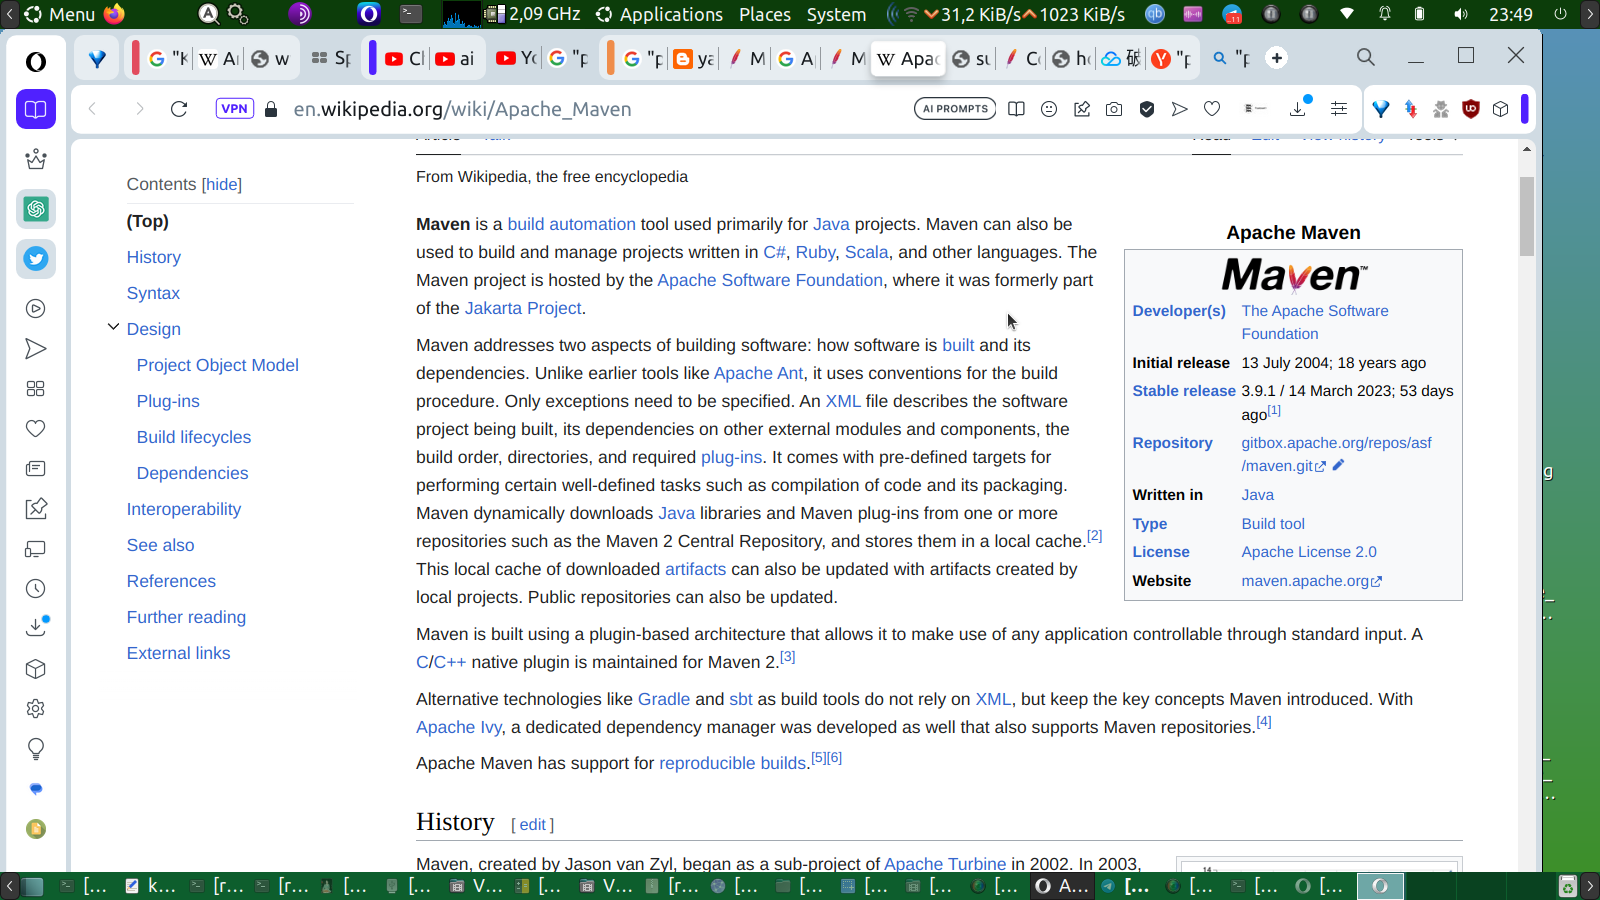Open Apache License 2.0 link
This screenshot has height=900, width=1600.
1309,552
